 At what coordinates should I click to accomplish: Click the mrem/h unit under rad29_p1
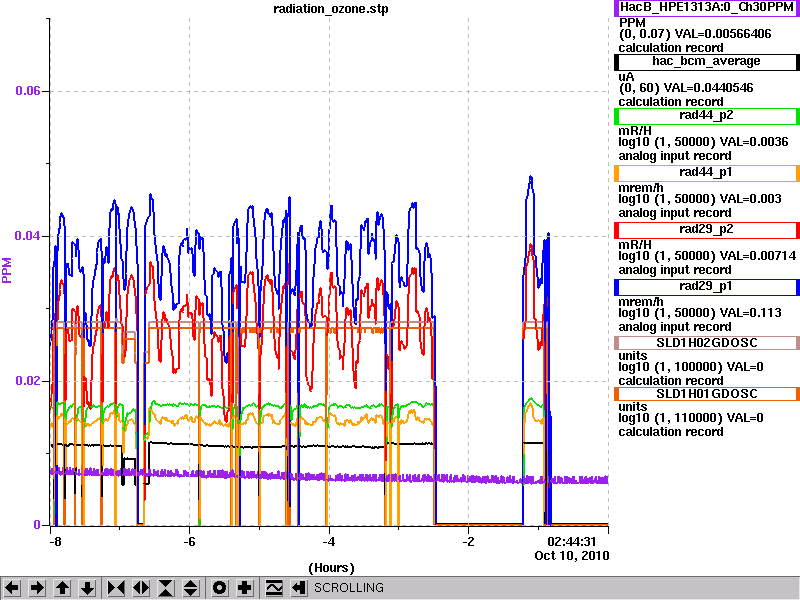pyautogui.click(x=640, y=303)
